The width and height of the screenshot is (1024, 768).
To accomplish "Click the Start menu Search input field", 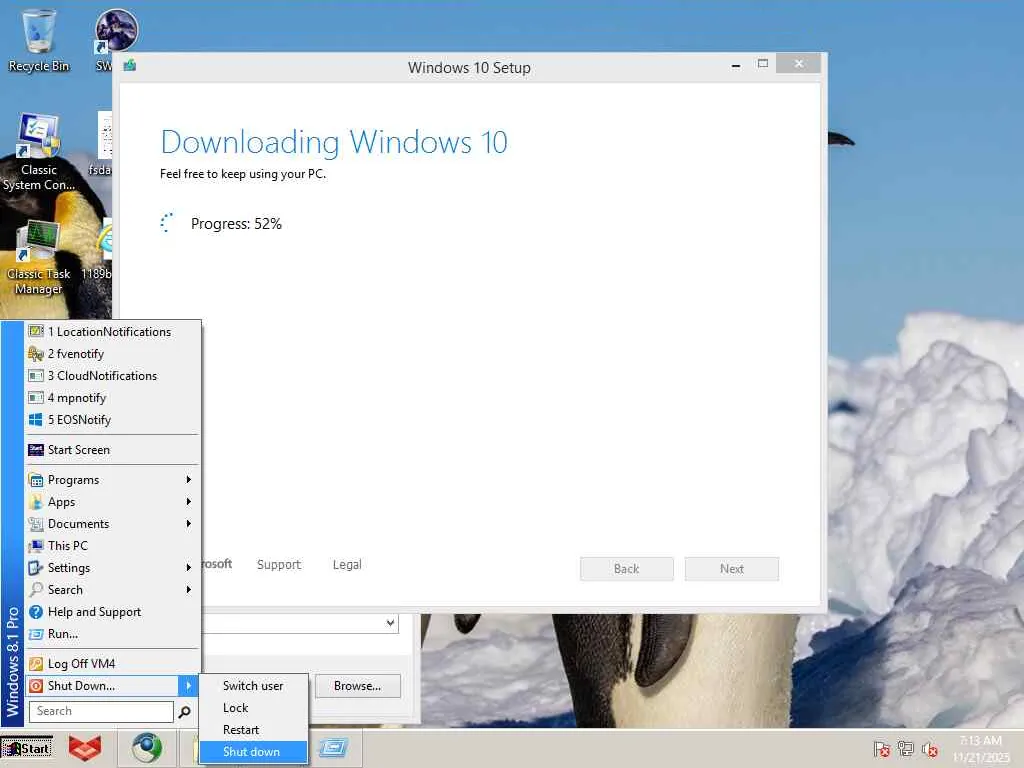I will [101, 711].
